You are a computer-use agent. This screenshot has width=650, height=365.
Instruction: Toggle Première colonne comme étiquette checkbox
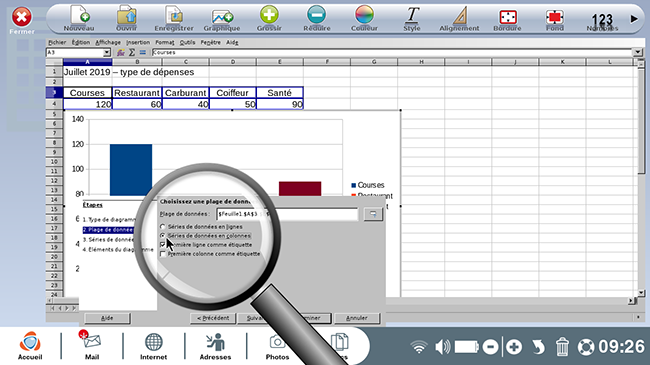162,254
